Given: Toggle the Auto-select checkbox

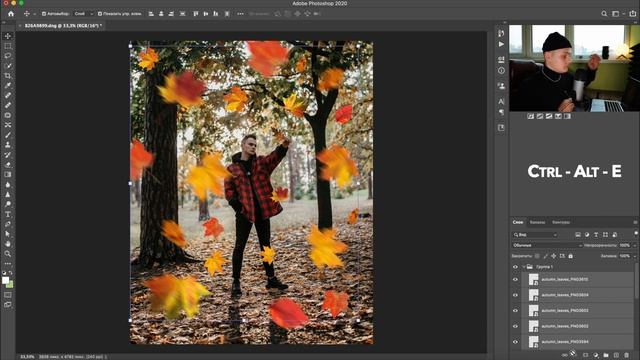Looking at the screenshot, I should click(44, 14).
